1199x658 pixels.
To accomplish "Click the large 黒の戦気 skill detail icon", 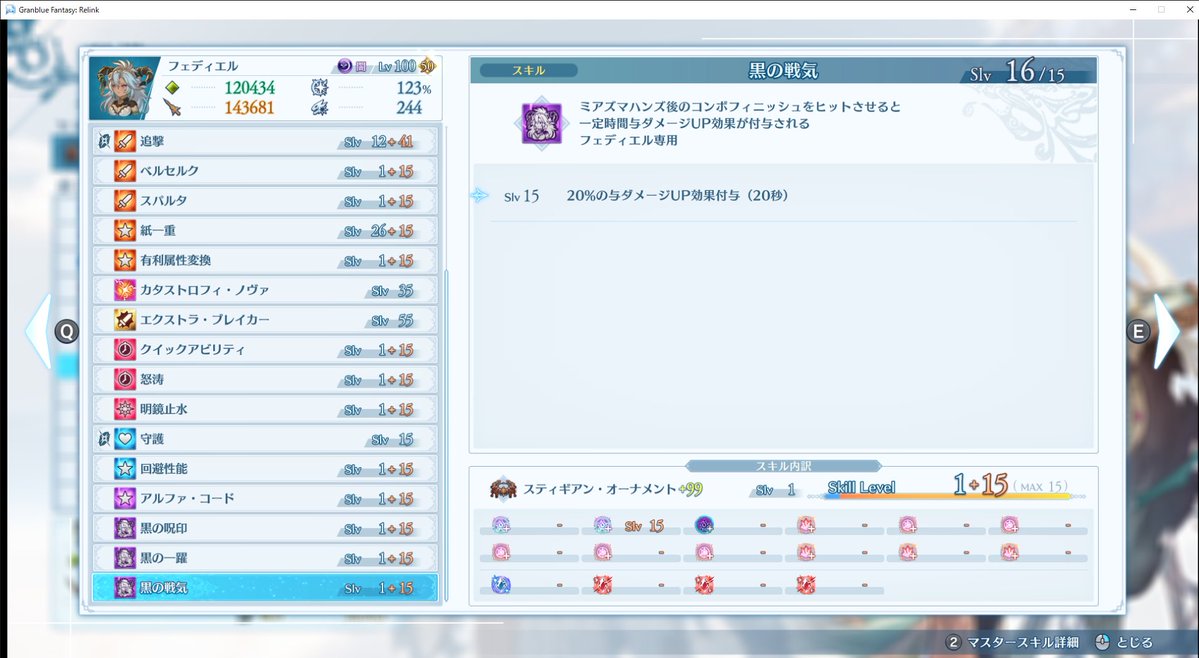I will 541,124.
